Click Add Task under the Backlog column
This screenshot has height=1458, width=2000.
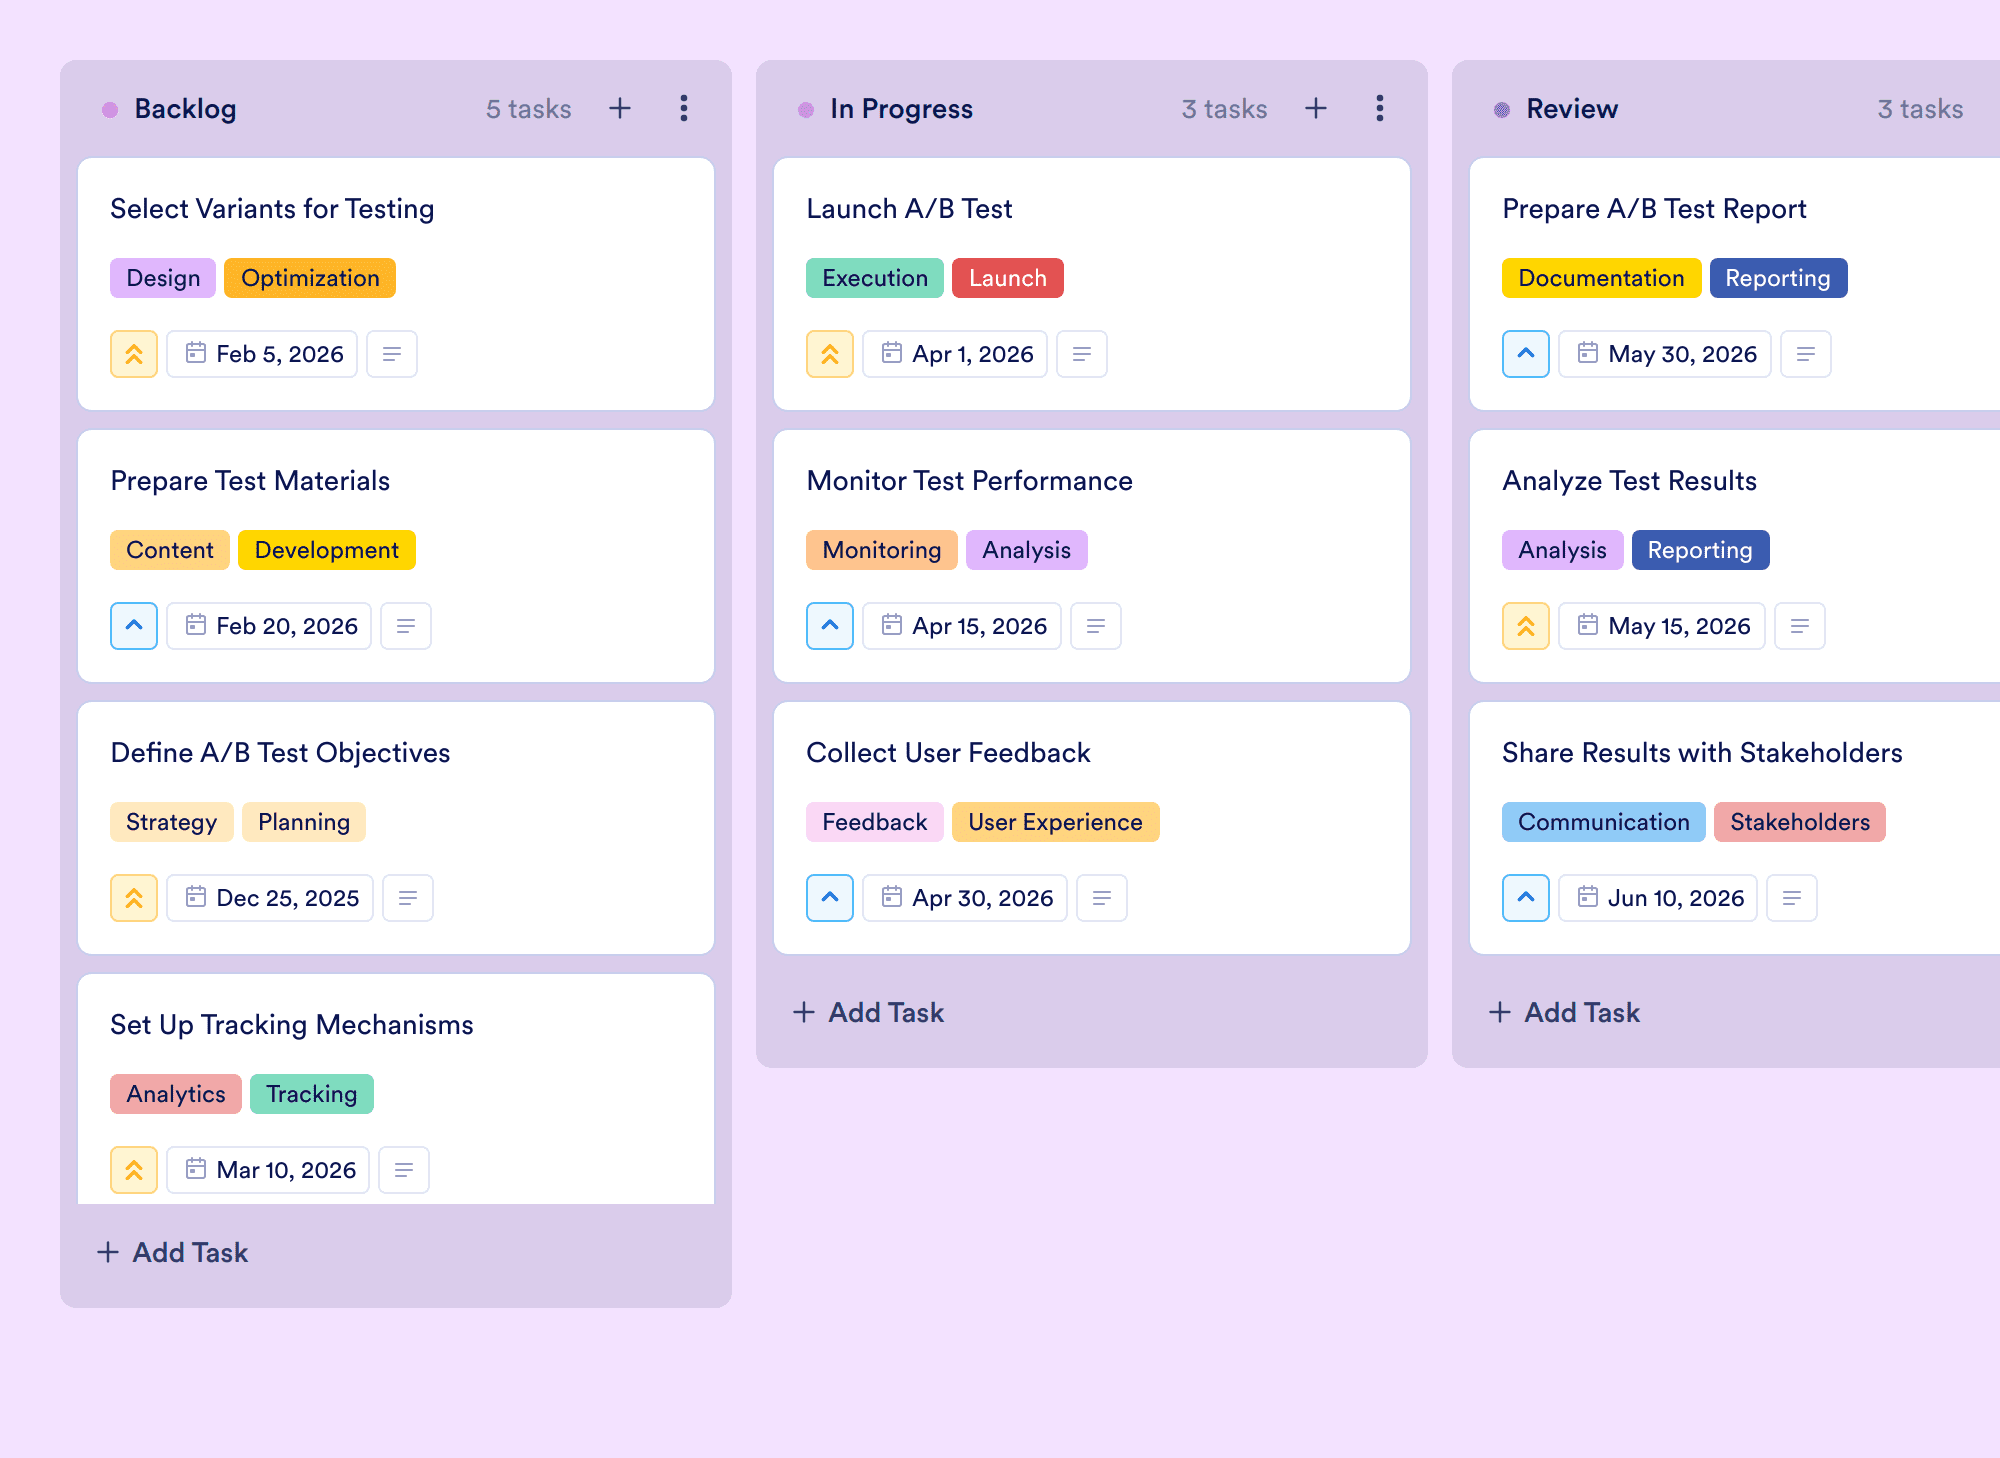[x=172, y=1252]
